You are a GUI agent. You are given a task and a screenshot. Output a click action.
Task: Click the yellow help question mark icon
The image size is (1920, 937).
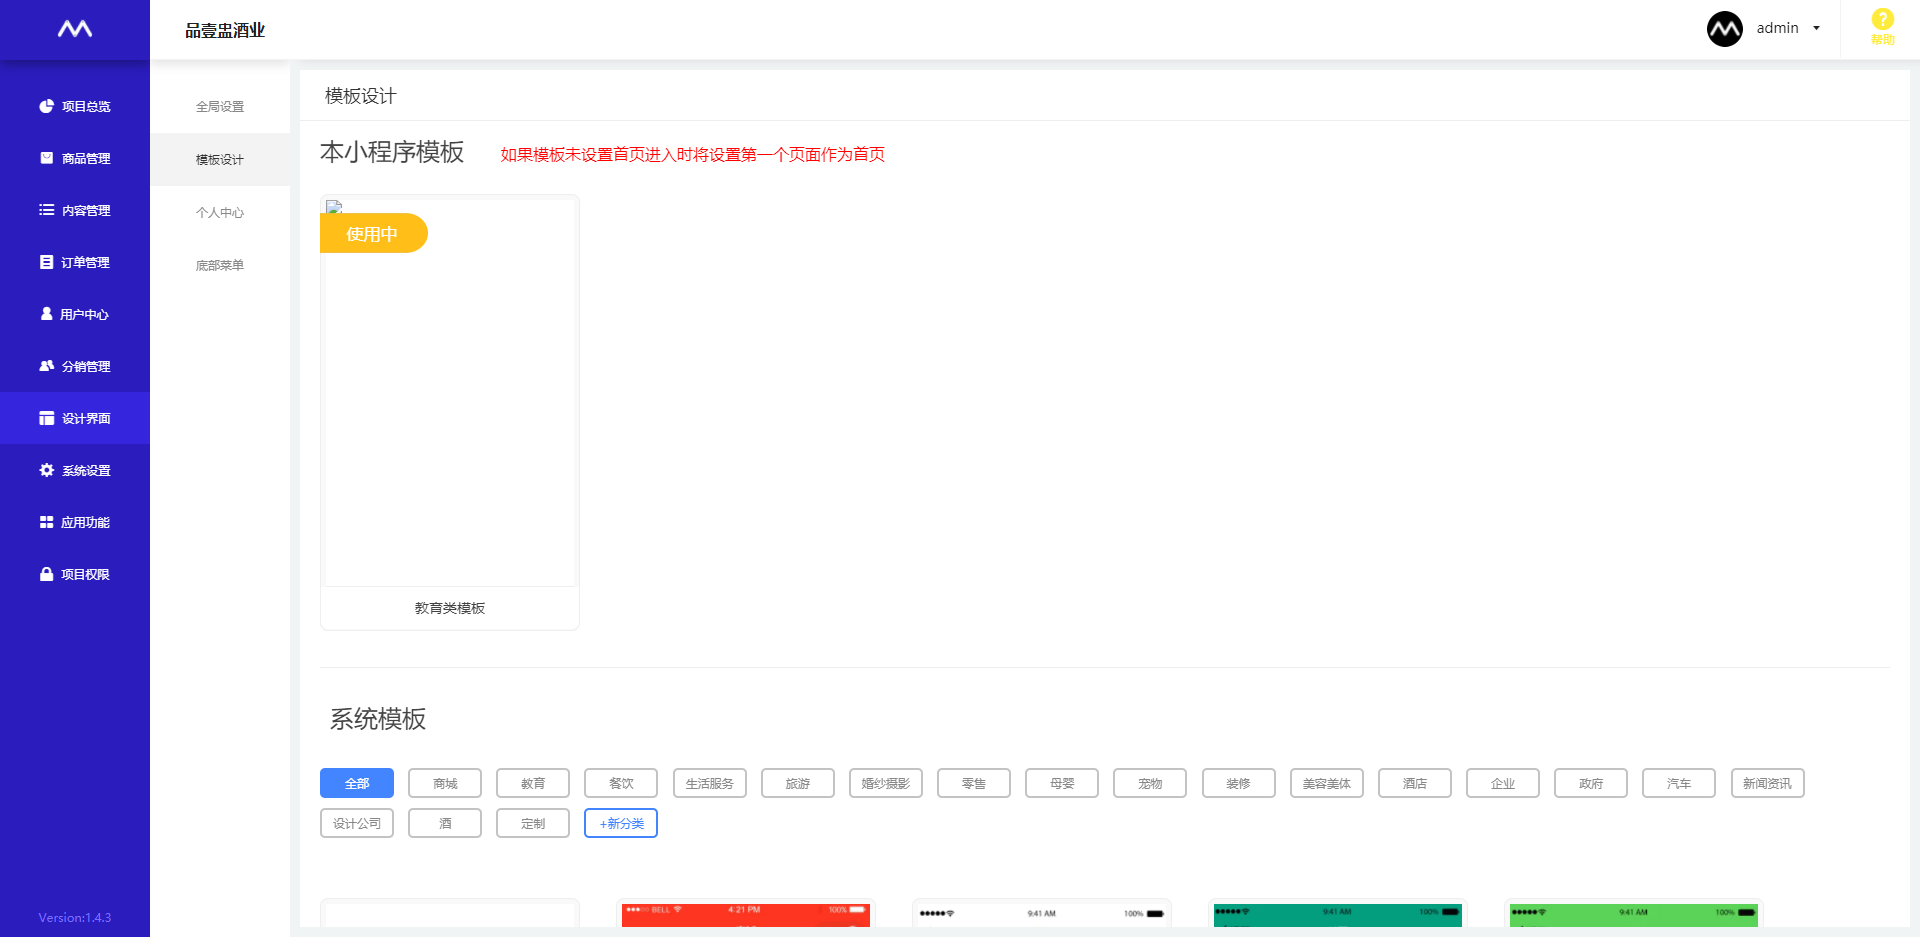point(1883,19)
